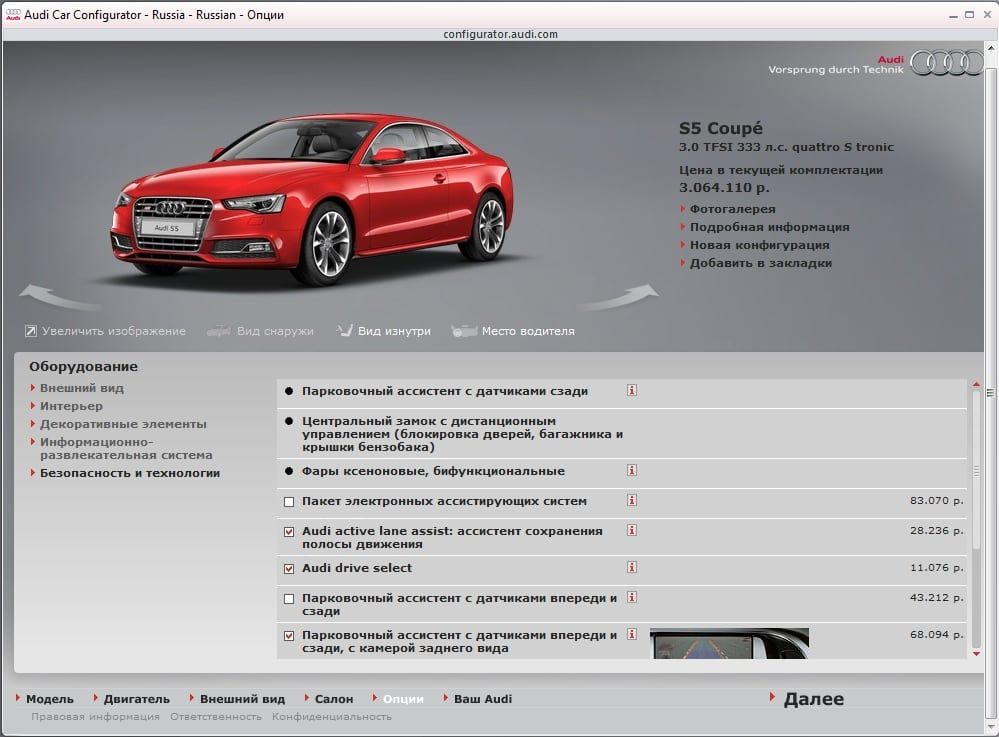Open Информационно-развлекательная система category

[126, 448]
